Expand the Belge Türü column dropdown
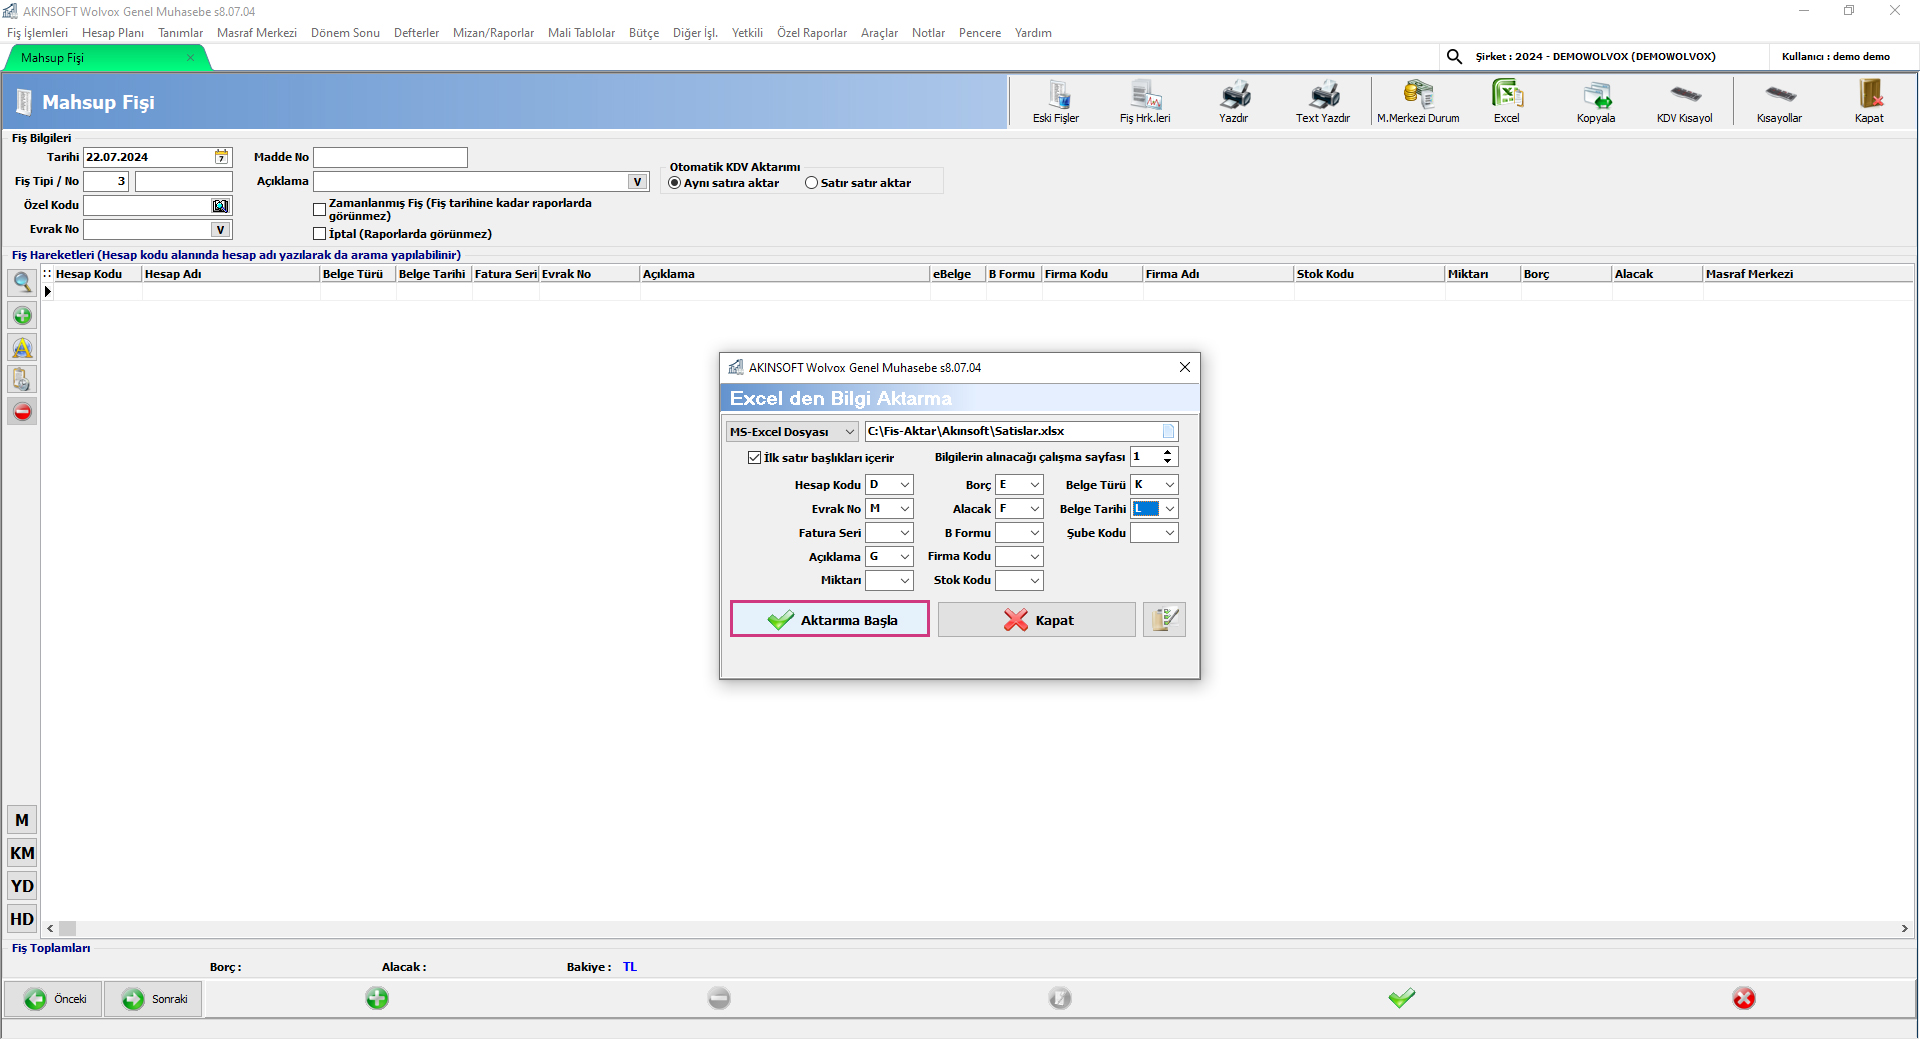1920x1040 pixels. (x=1169, y=485)
